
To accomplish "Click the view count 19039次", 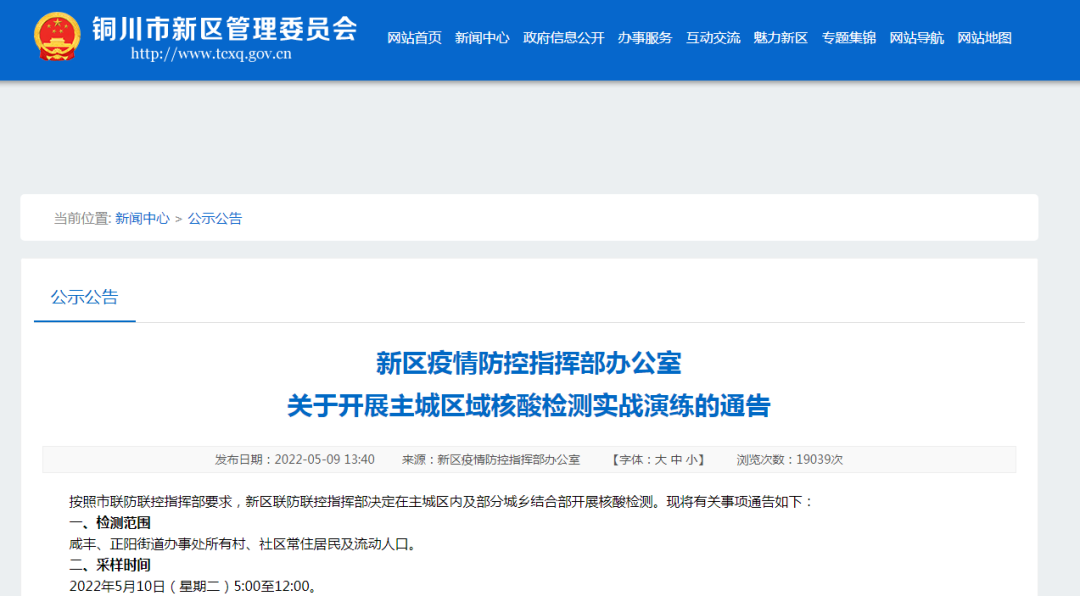I will (820, 460).
